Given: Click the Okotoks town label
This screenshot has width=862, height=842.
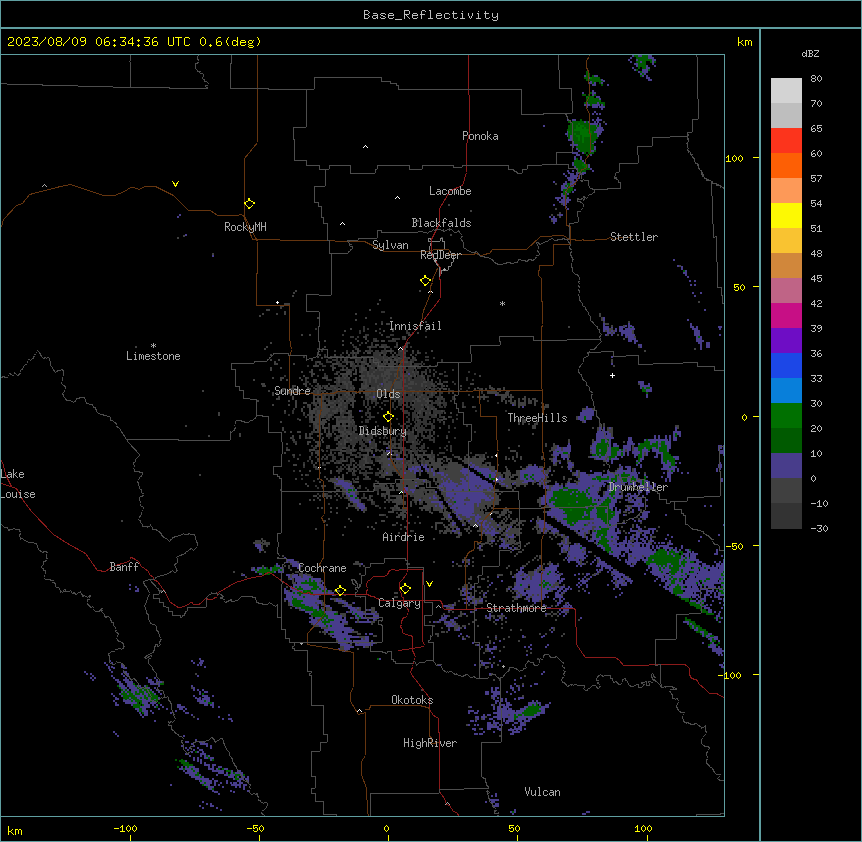Looking at the screenshot, I should (412, 700).
